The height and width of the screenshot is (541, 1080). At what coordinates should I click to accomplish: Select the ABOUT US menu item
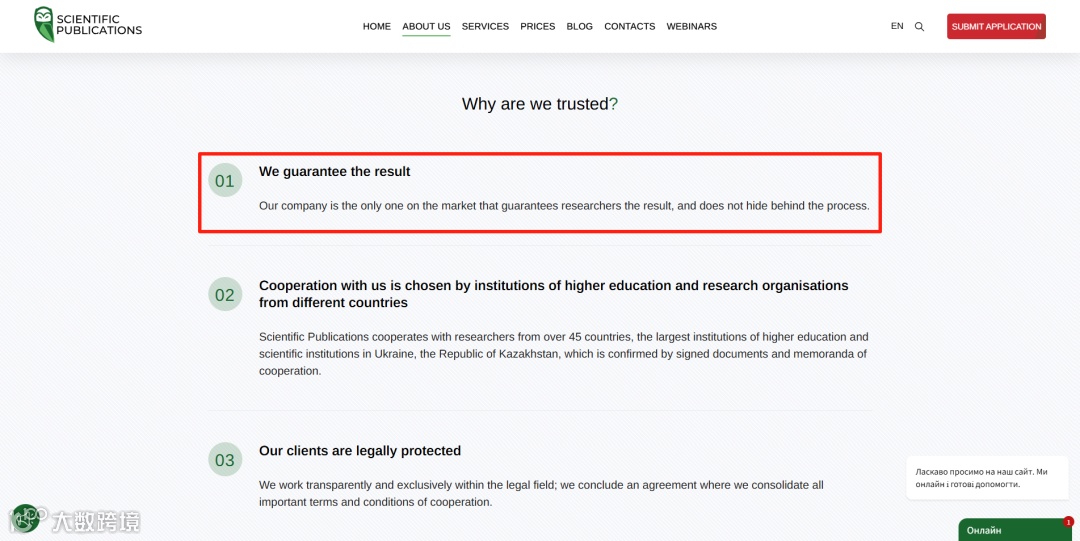426,26
